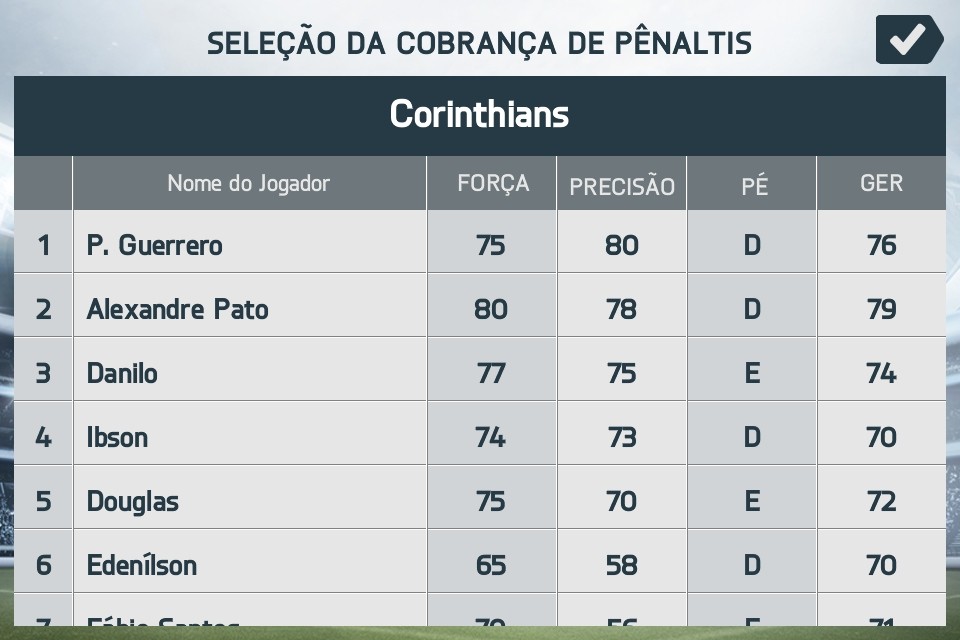This screenshot has width=960, height=640.
Task: Click position number 2 cell
Action: (43, 309)
